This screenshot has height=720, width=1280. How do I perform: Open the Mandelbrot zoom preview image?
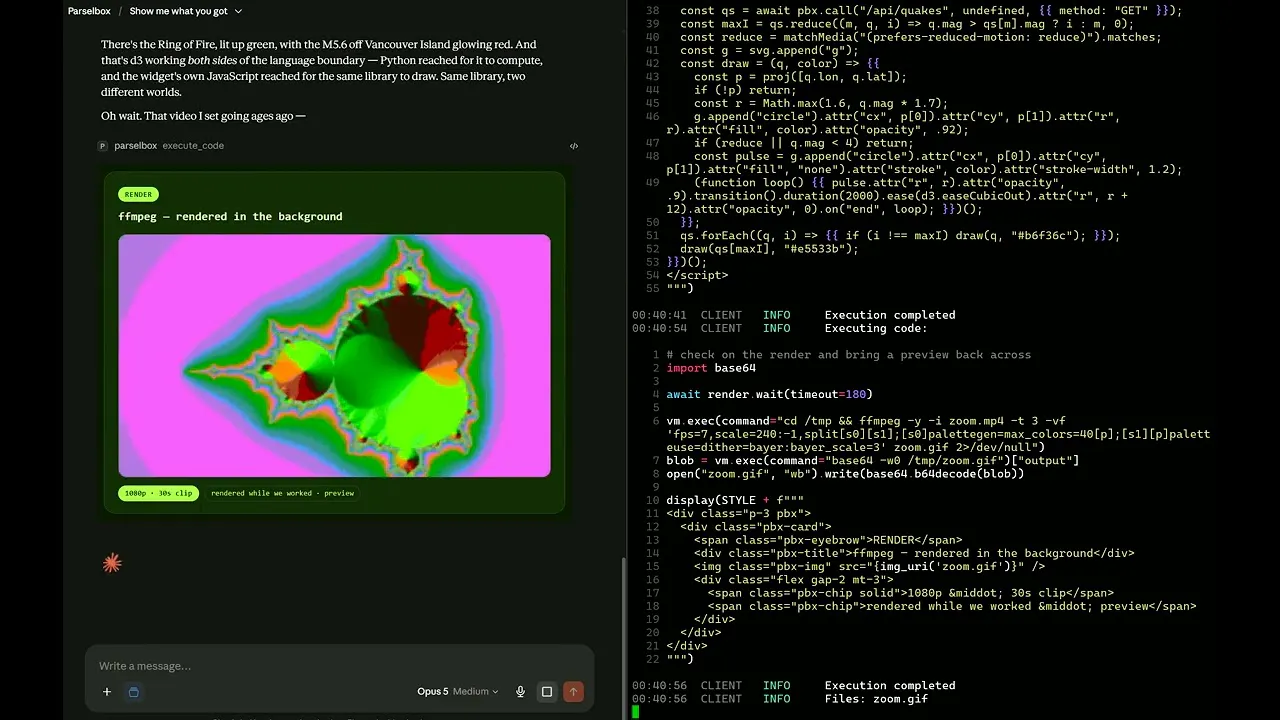[334, 356]
